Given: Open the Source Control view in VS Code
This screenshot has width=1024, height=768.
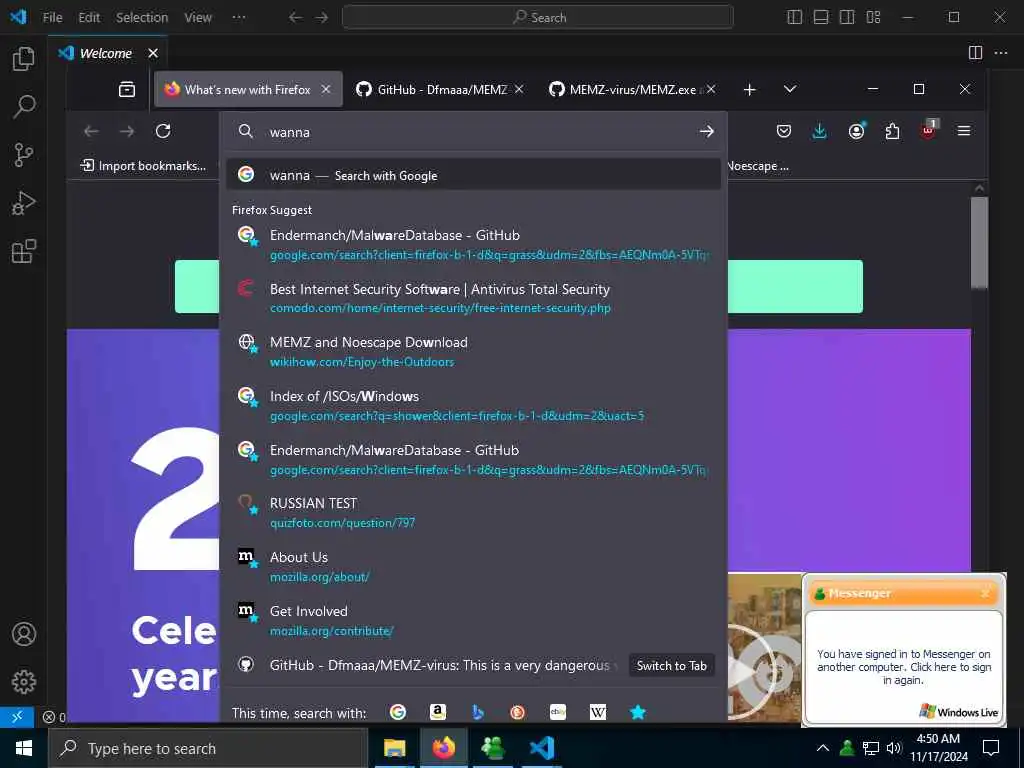Looking at the screenshot, I should pyautogui.click(x=24, y=155).
